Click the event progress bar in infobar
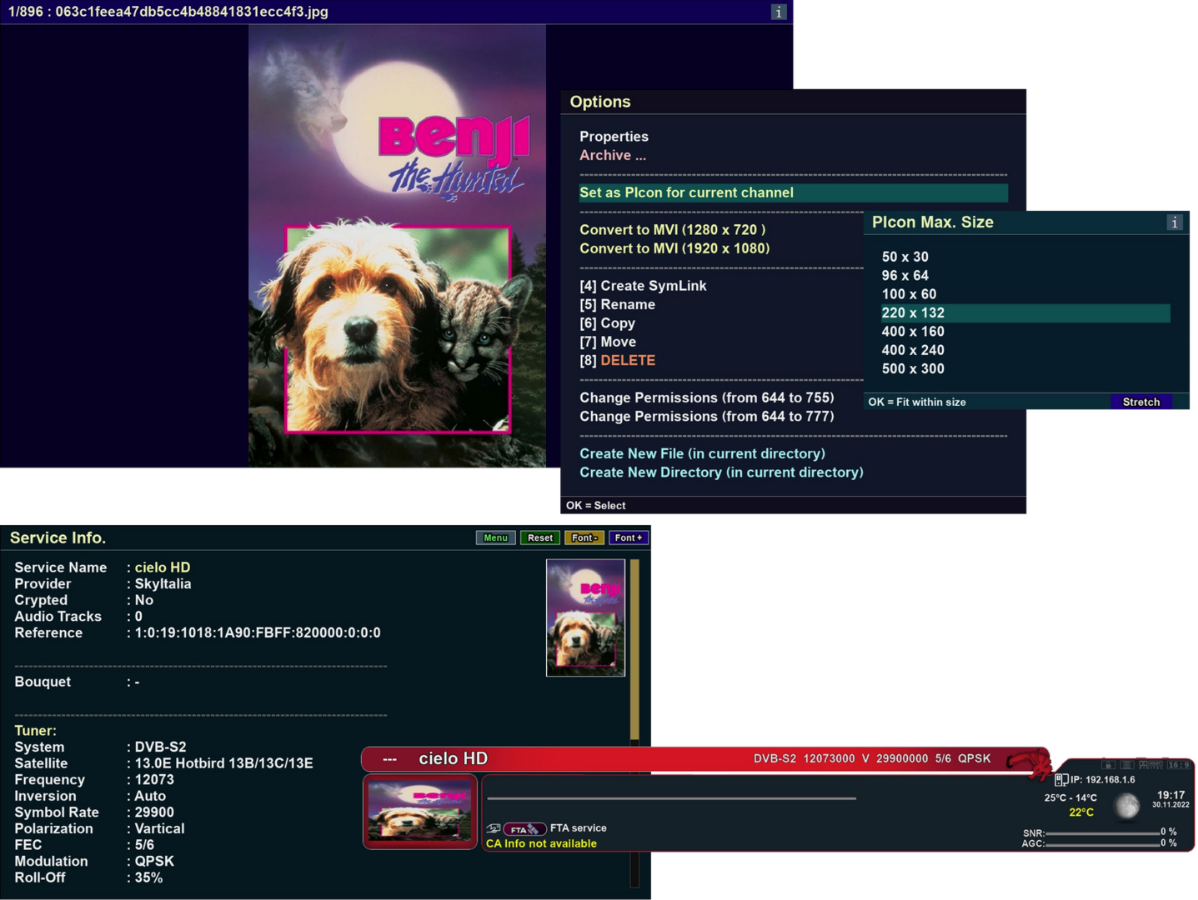Screen dimensions: 1198x900 click(x=672, y=798)
